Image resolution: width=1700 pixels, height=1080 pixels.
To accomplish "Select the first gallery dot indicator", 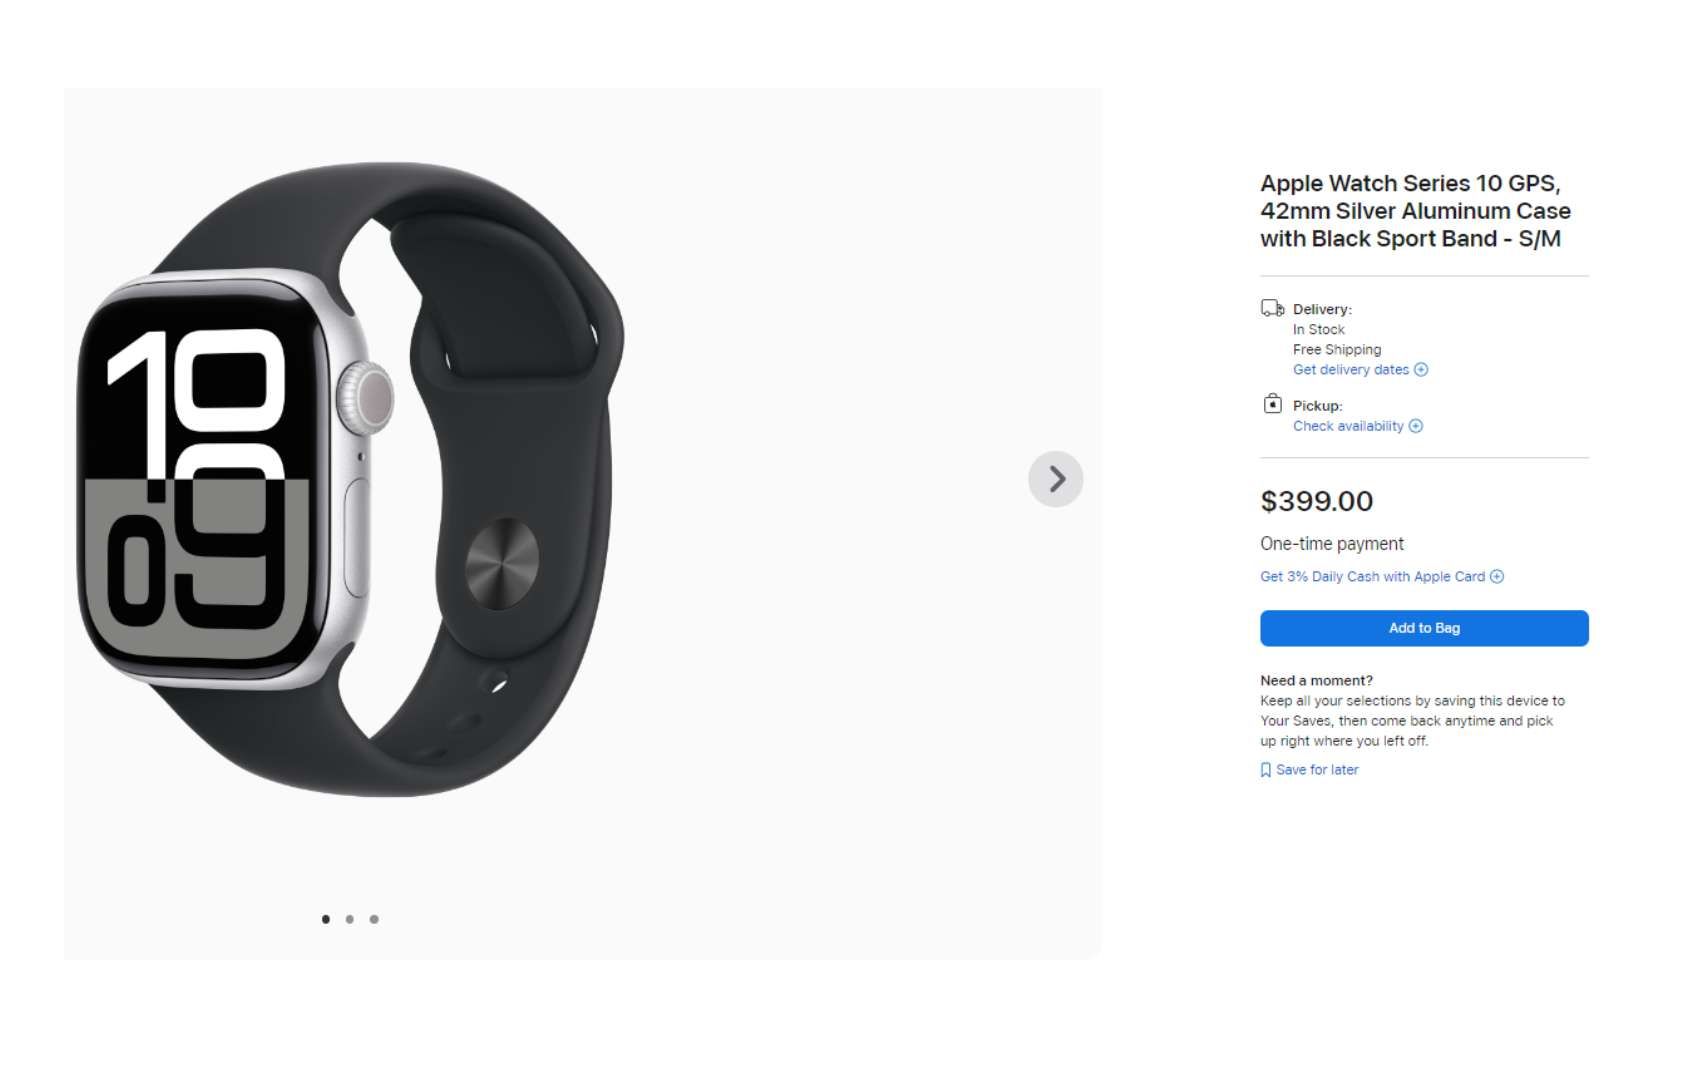I will tap(326, 919).
